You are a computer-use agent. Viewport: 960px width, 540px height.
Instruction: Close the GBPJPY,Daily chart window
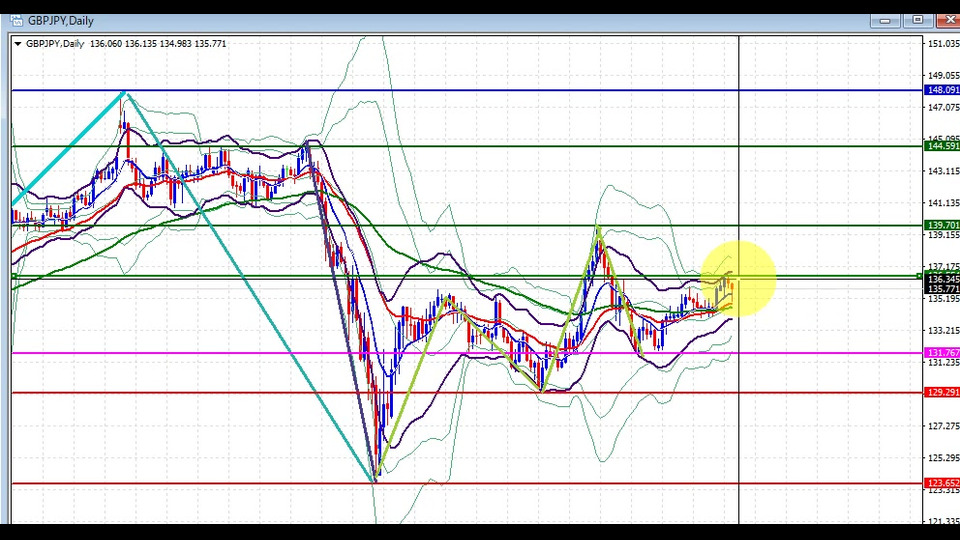pos(948,21)
